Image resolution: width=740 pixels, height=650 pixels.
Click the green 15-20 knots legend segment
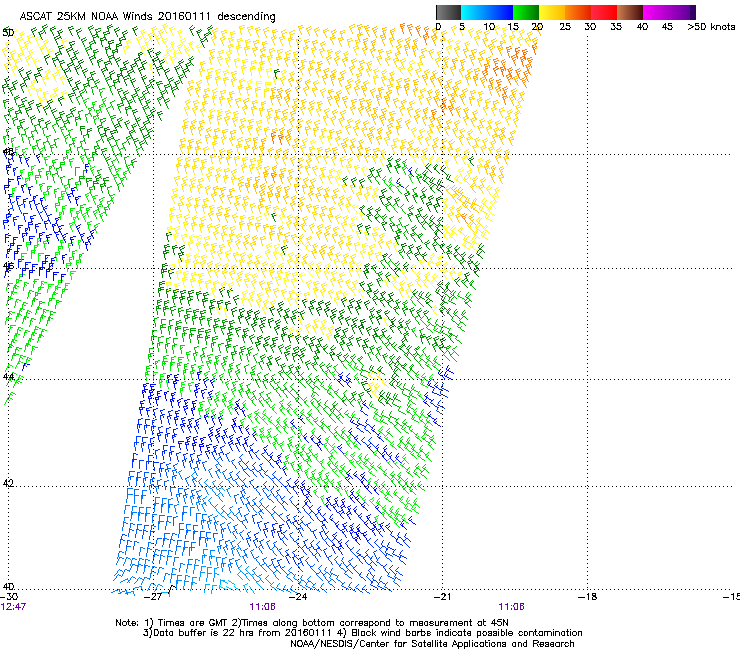526,12
